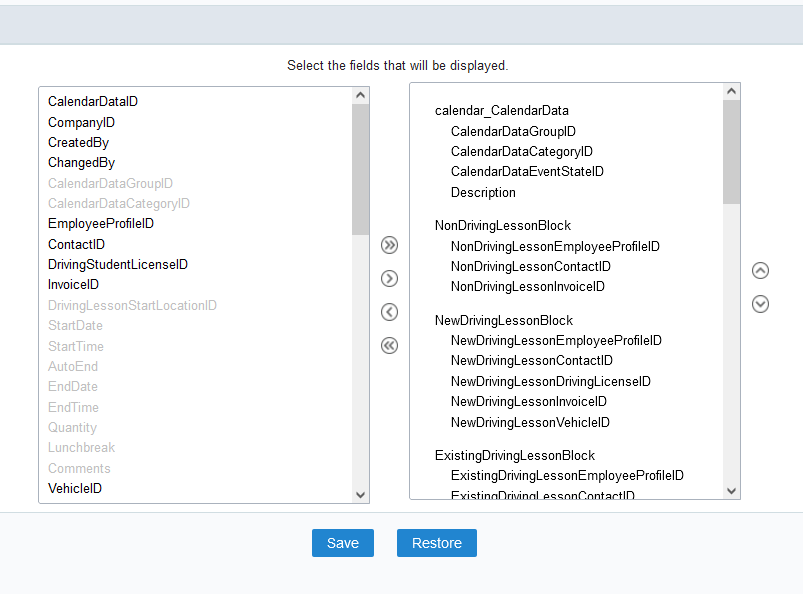Click the right list scroll down arrow
The width and height of the screenshot is (803, 594).
tap(731, 491)
